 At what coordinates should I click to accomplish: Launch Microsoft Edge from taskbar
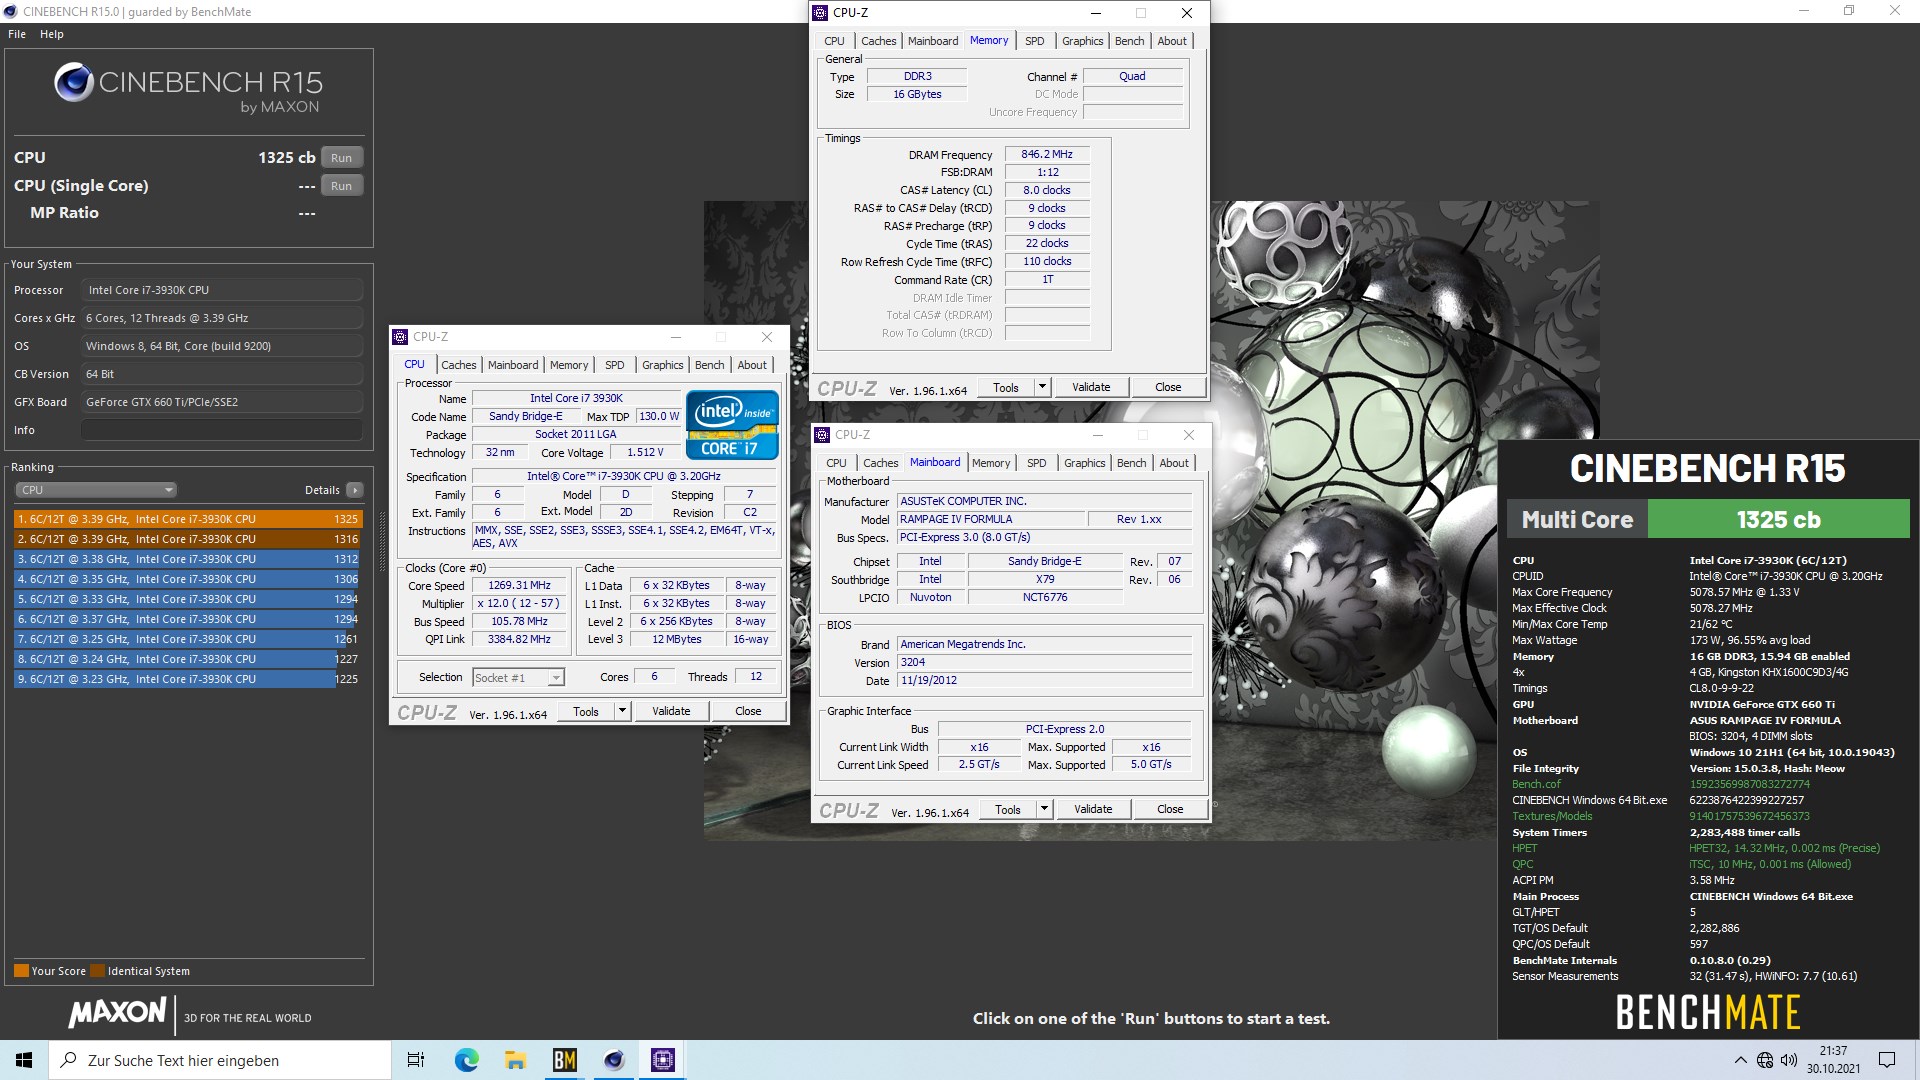[466, 1060]
